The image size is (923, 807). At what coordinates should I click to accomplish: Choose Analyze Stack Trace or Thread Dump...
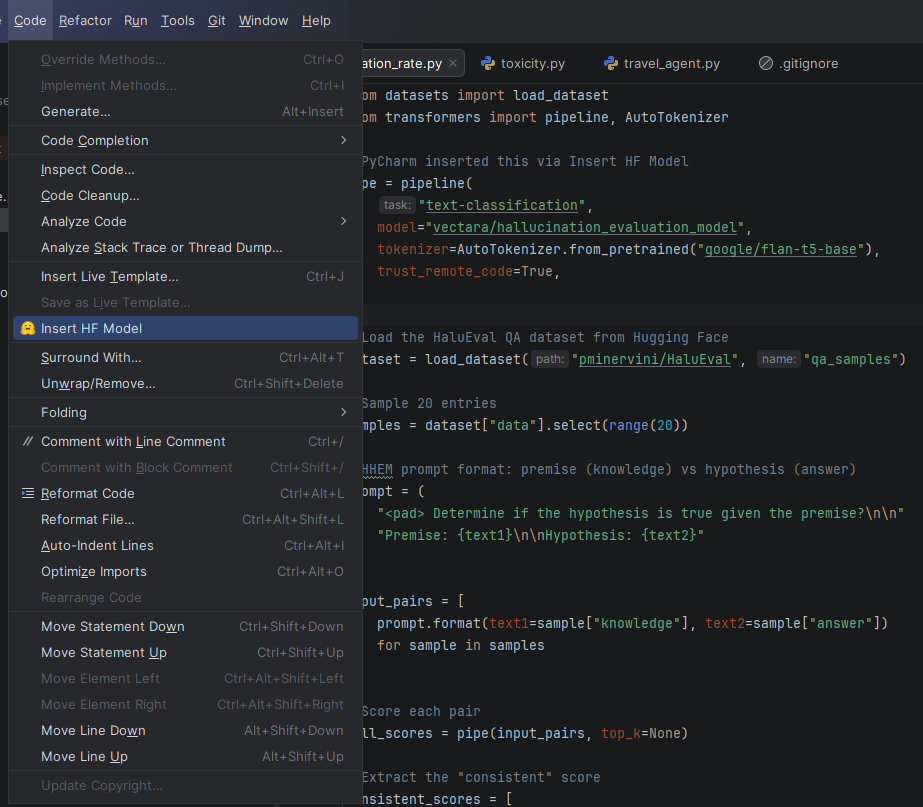point(185,247)
